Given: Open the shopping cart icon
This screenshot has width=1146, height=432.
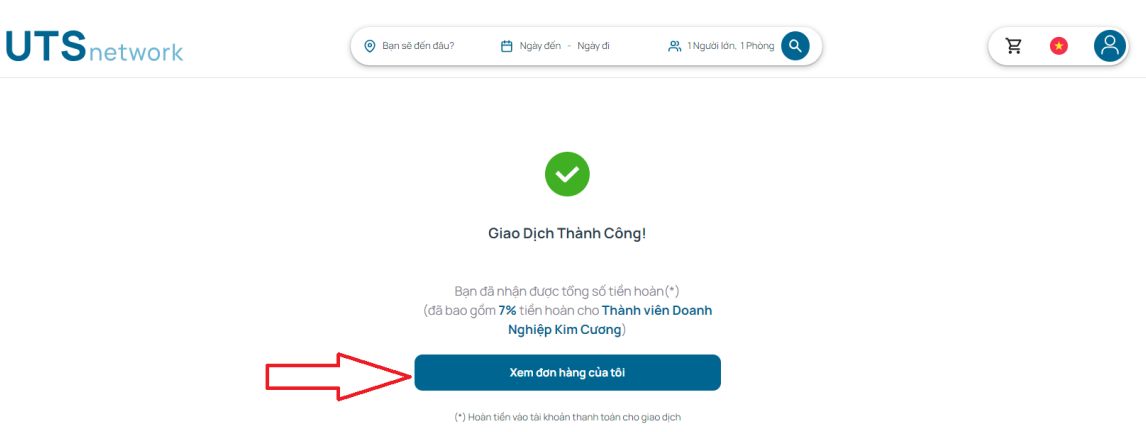Looking at the screenshot, I should [x=1014, y=46].
